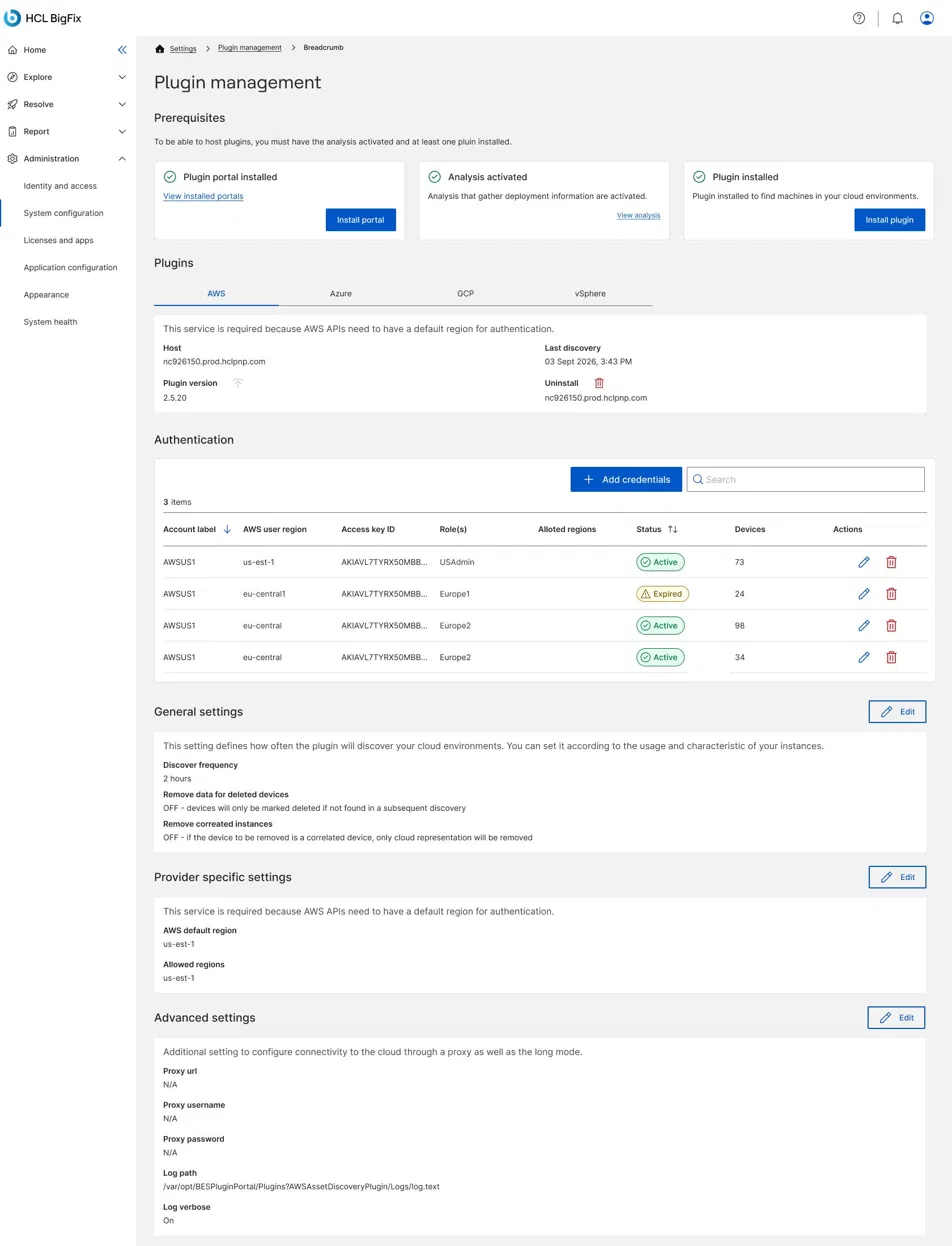Edit Provider specific settings
Viewport: 952px width, 1246px height.
[897, 877]
